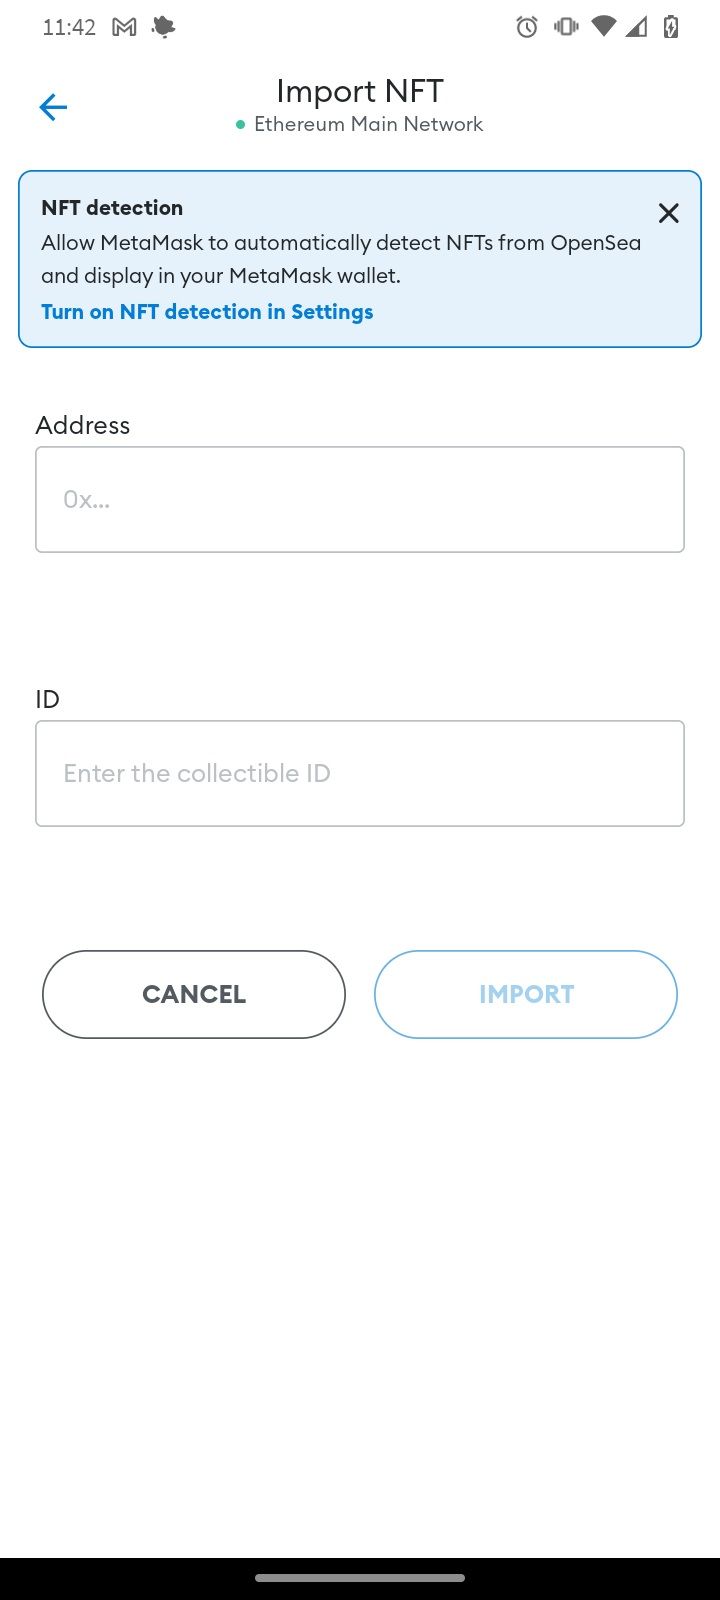Click the Gmail notification icon
Image resolution: width=720 pixels, height=1600 pixels.
(x=124, y=28)
